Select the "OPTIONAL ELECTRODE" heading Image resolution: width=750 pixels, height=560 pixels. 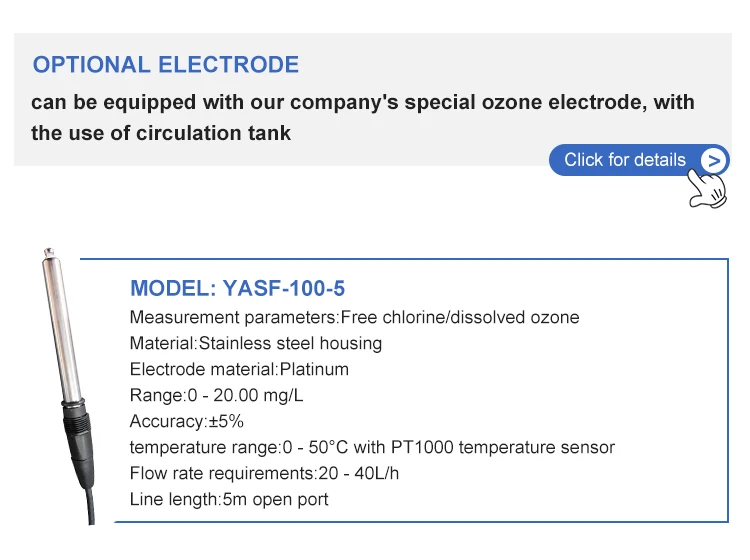166,65
